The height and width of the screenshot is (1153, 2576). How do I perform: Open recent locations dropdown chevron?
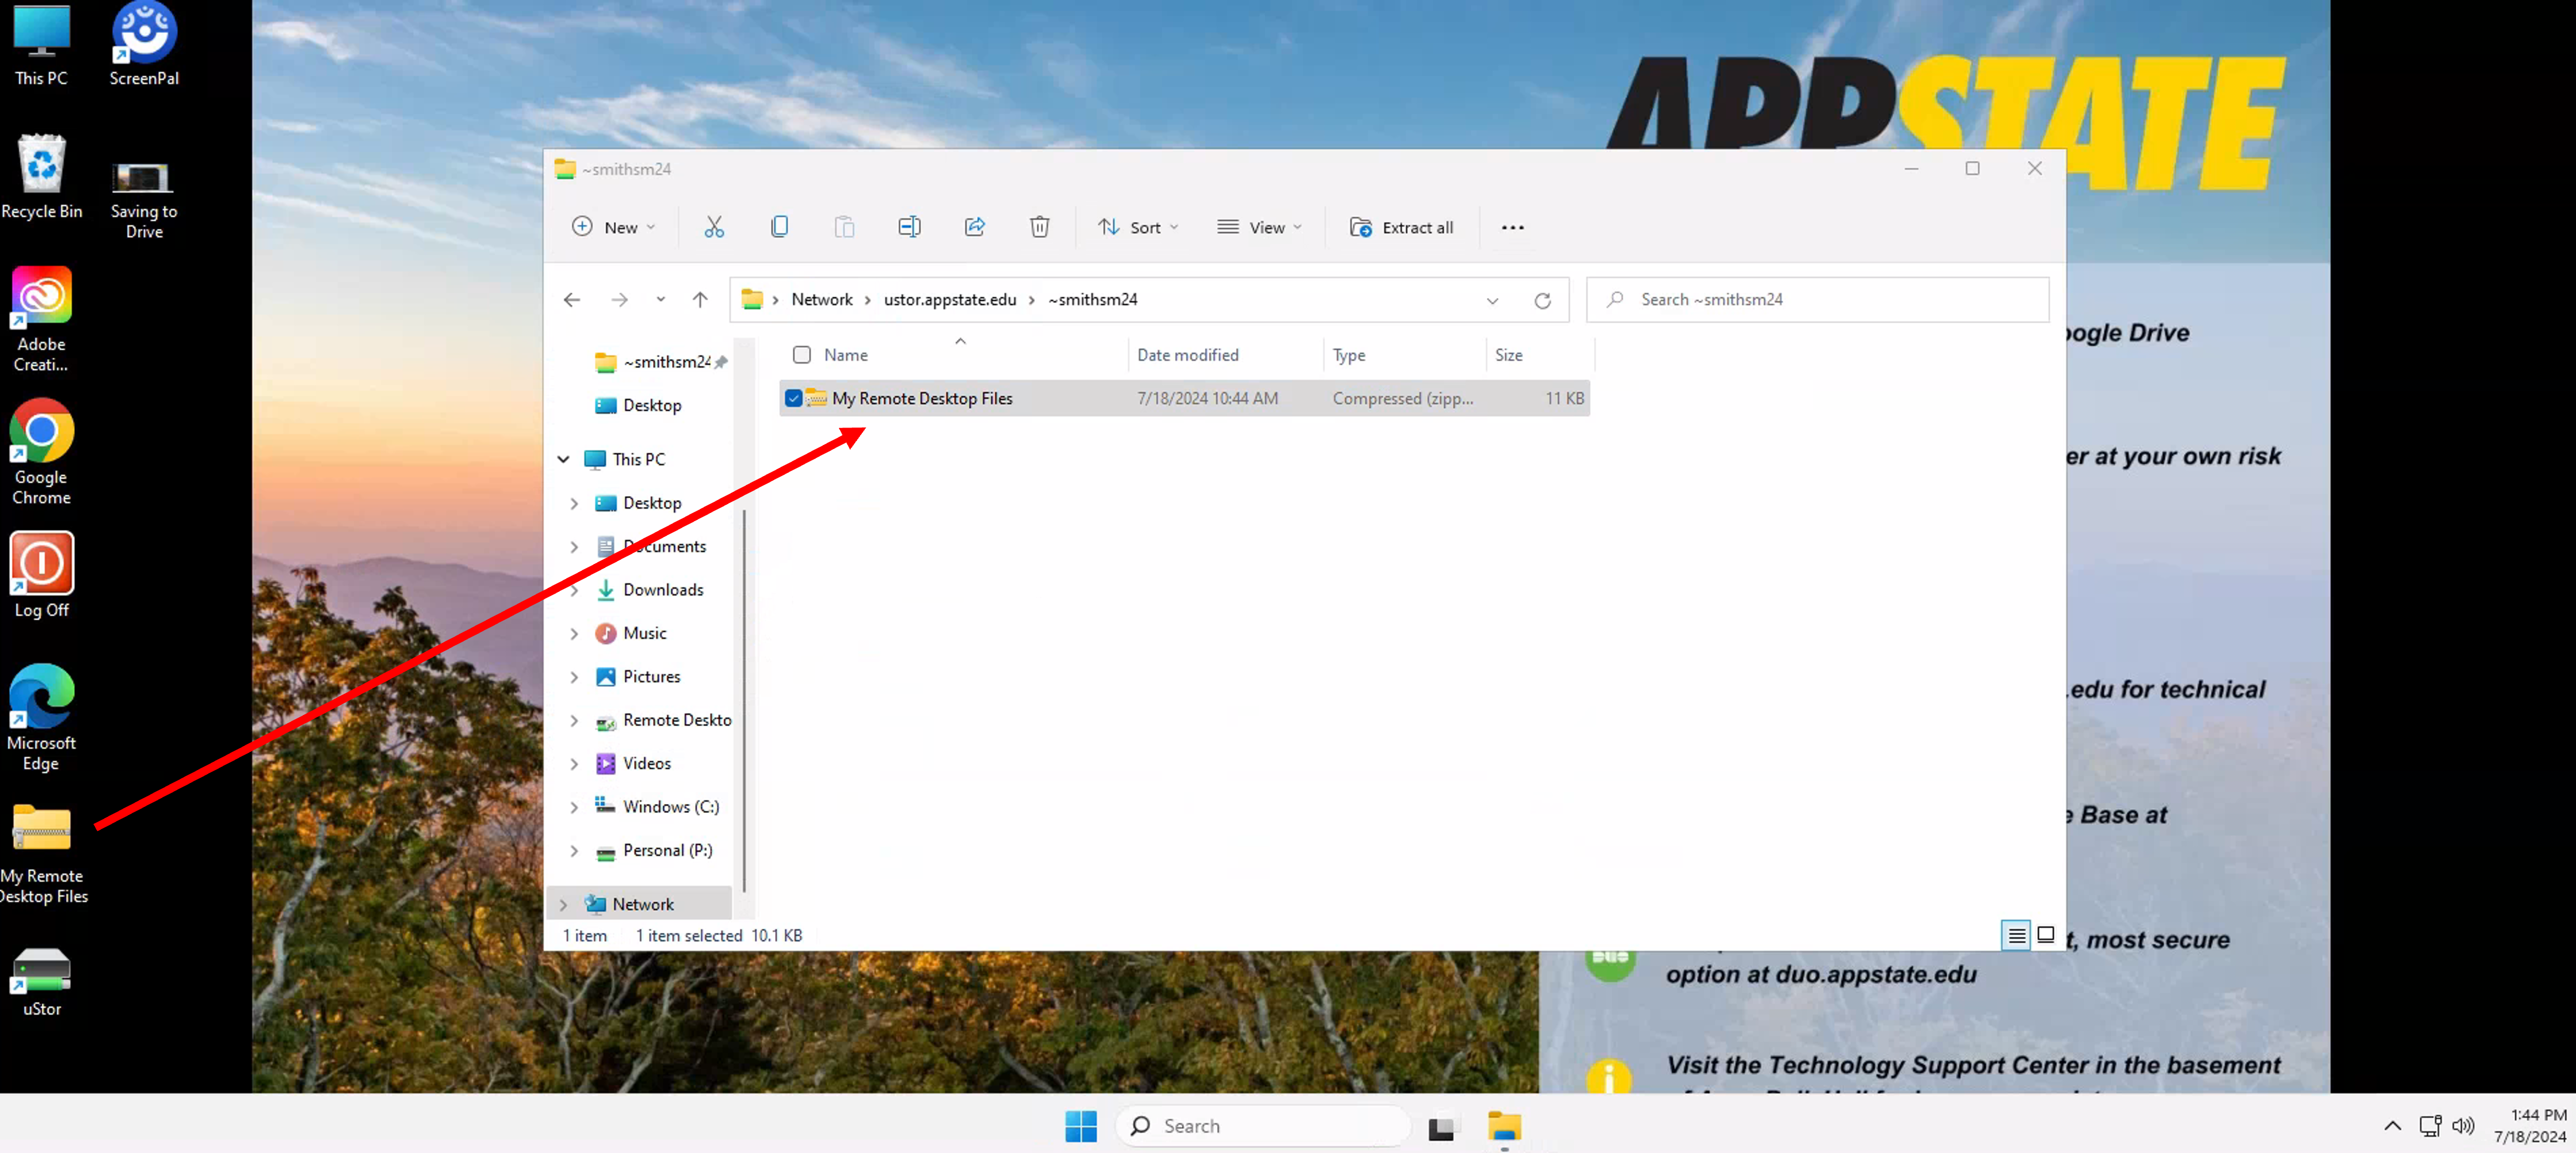[x=660, y=300]
